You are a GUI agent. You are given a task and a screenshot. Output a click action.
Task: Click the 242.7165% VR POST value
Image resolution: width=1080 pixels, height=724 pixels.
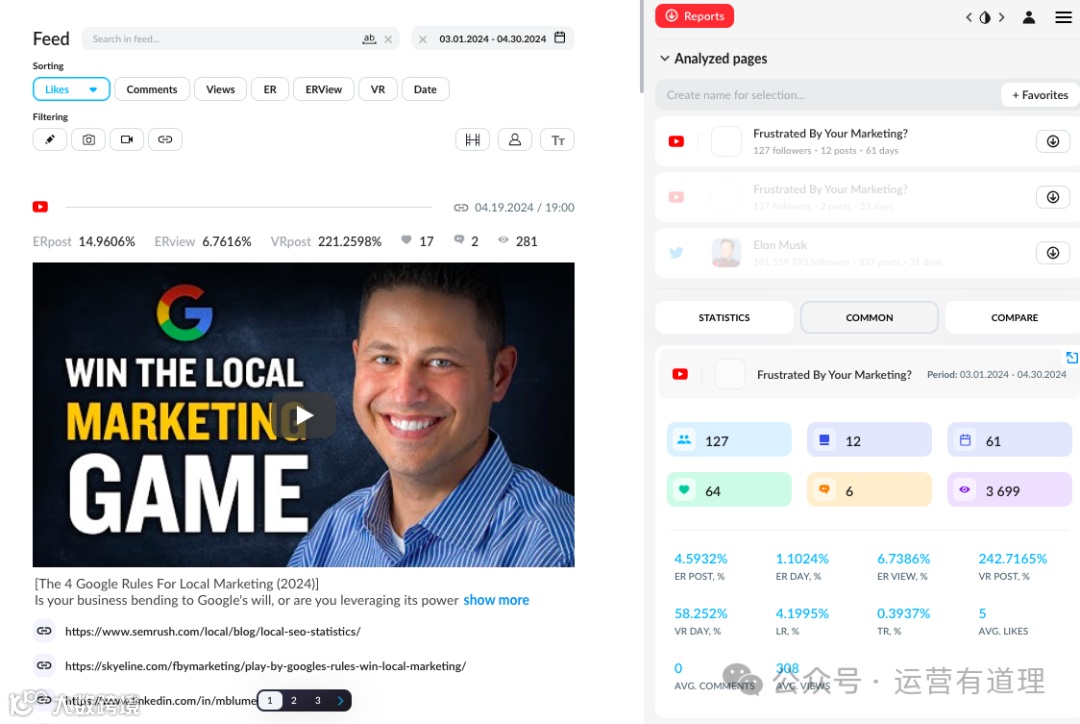pyautogui.click(x=1012, y=559)
